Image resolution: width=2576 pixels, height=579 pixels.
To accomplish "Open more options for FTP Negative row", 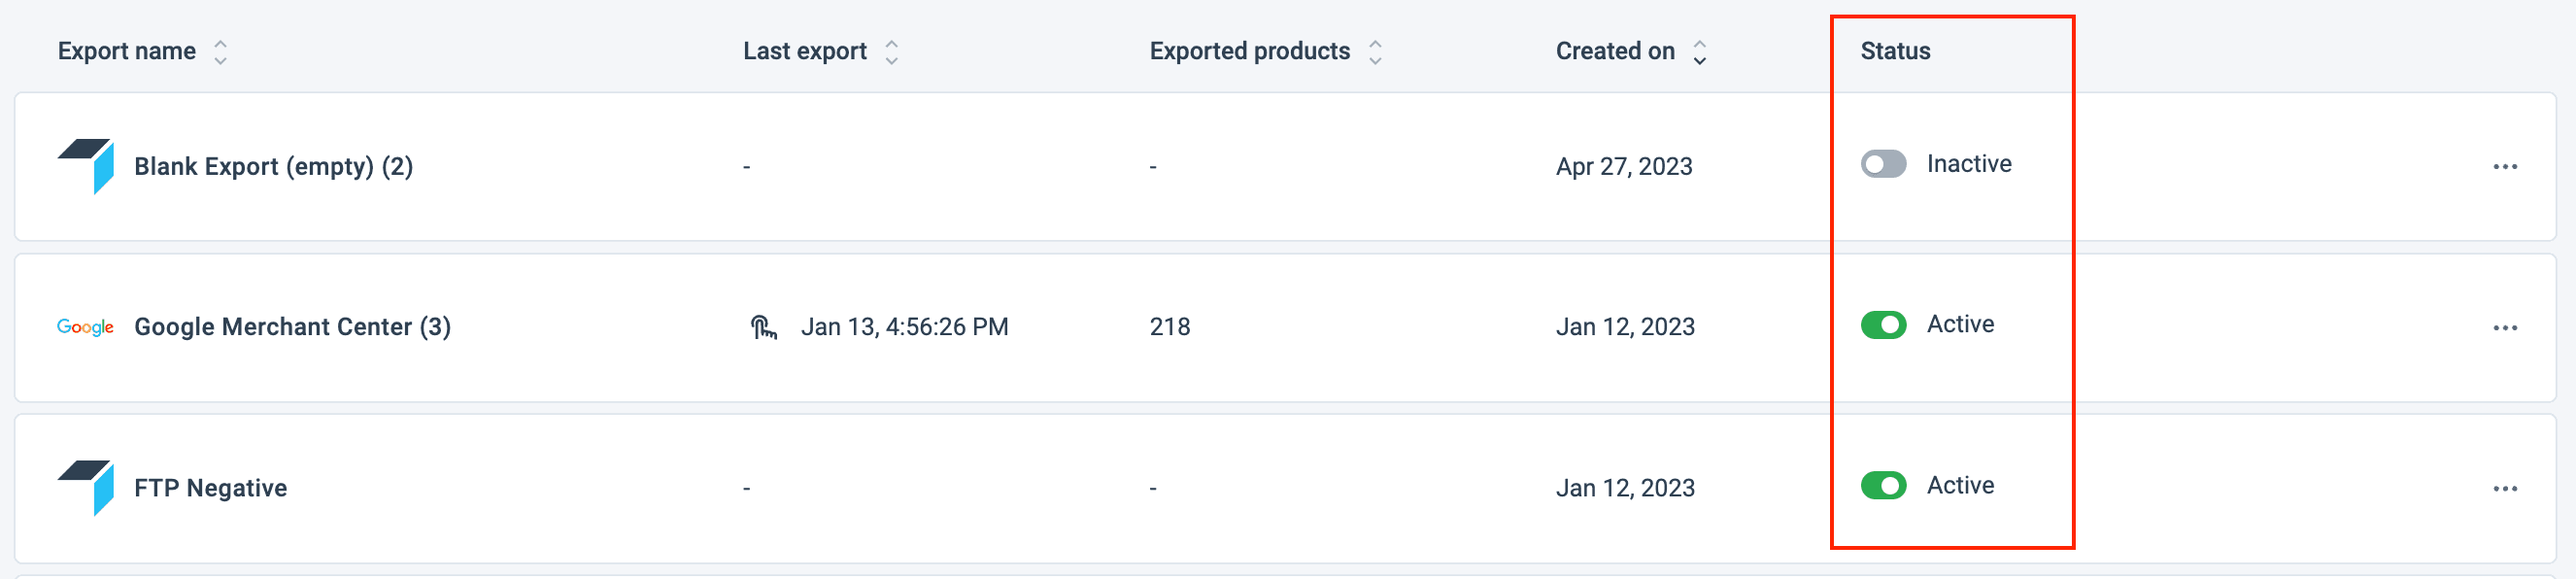I will click(2504, 489).
